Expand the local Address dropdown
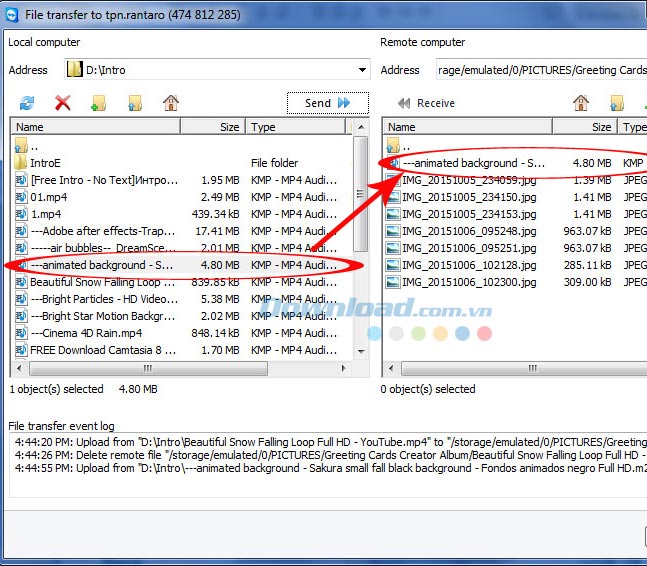Image resolution: width=647 pixels, height=566 pixels. pos(361,70)
